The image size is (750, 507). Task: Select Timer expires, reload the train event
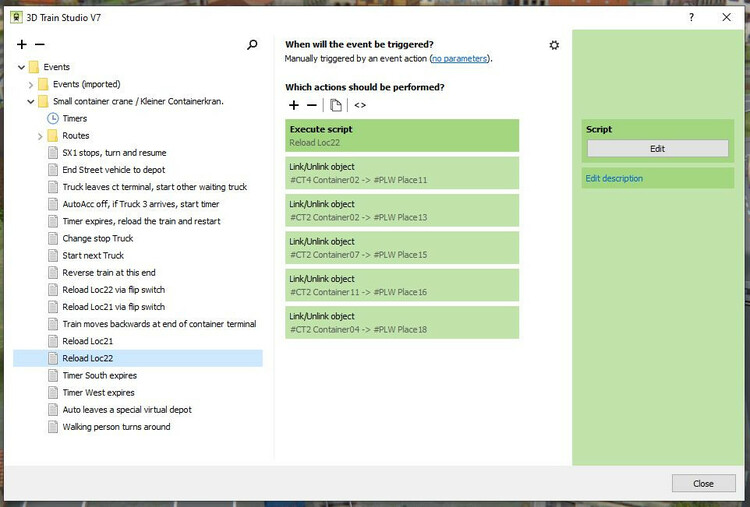(x=142, y=221)
